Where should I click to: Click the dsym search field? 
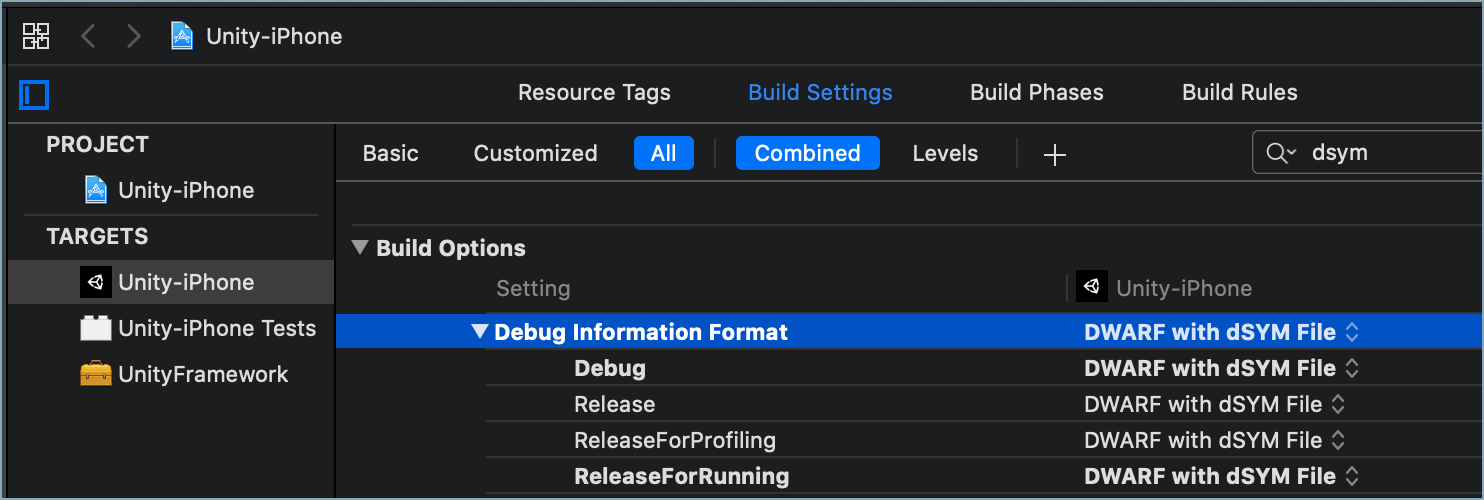[x=1390, y=153]
